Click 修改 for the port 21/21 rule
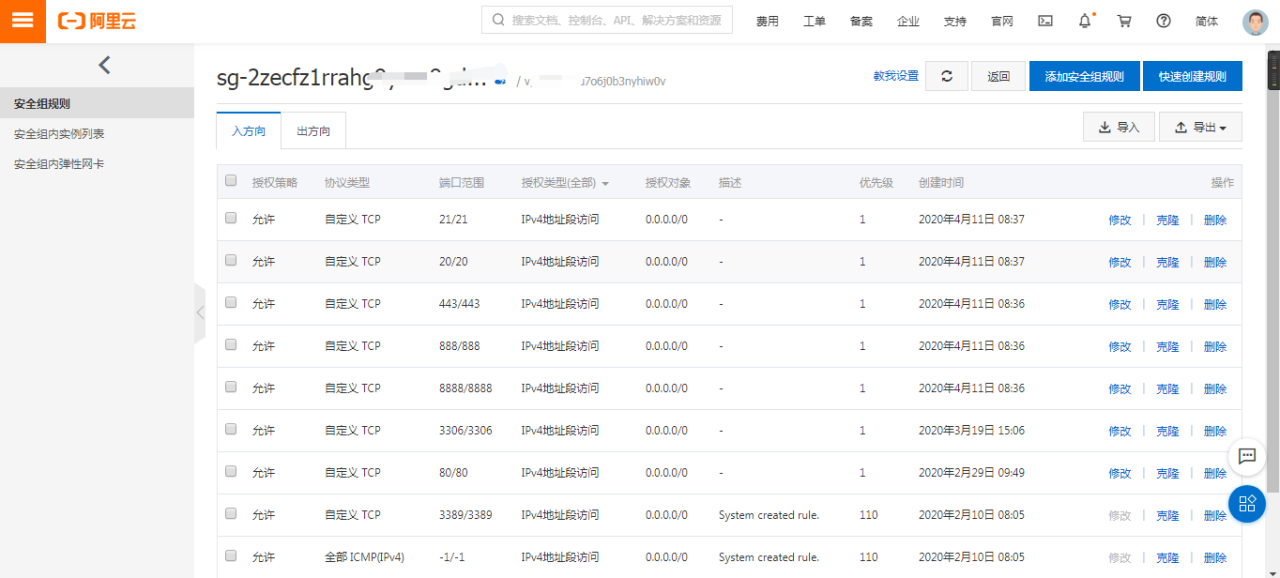 (1119, 219)
